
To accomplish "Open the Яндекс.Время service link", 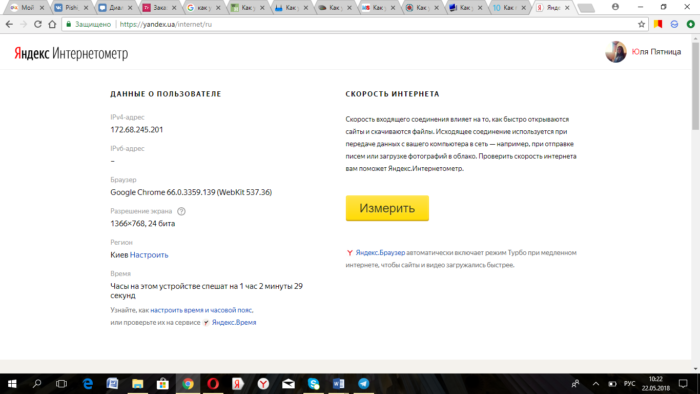I will 234,322.
